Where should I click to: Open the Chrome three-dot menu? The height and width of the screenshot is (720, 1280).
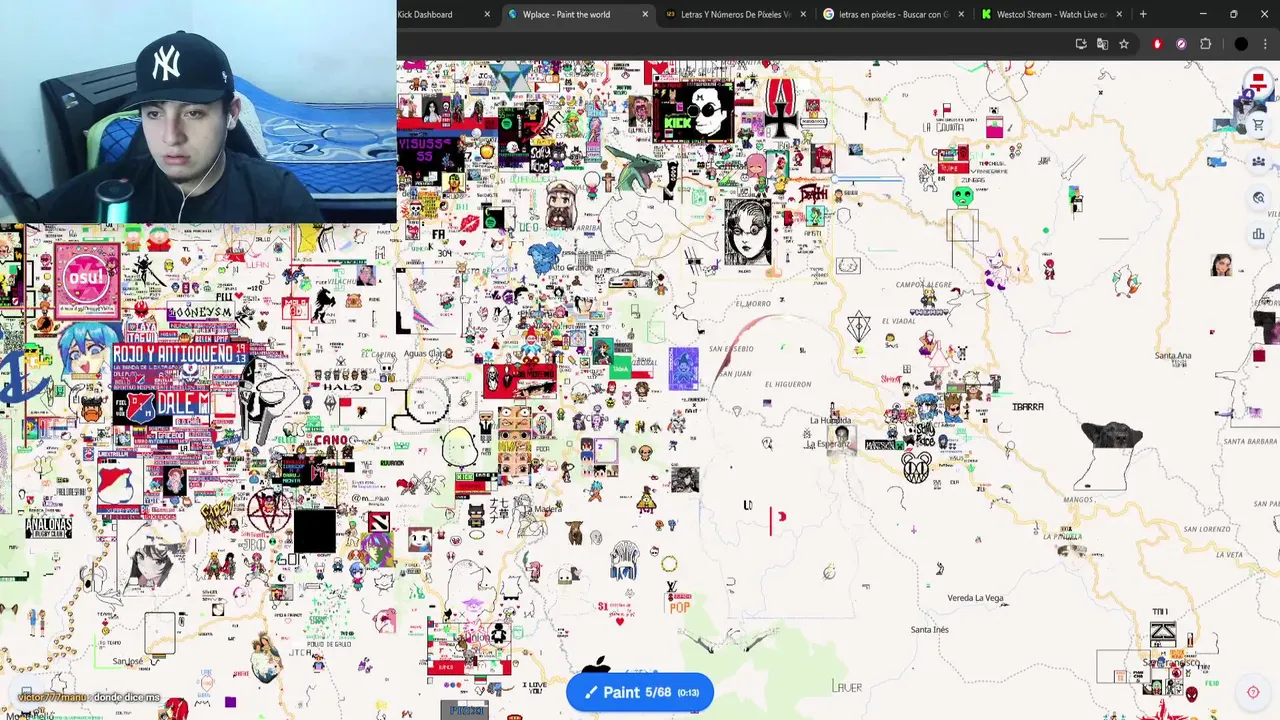click(1265, 44)
